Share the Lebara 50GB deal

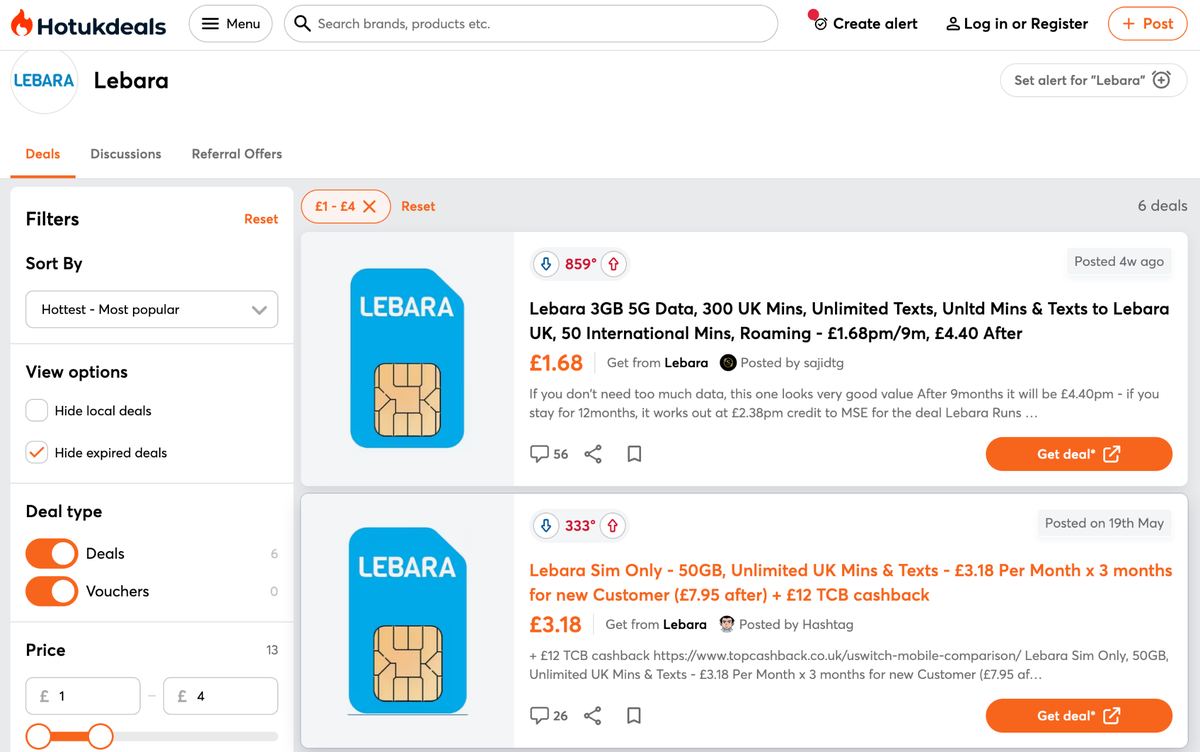593,716
